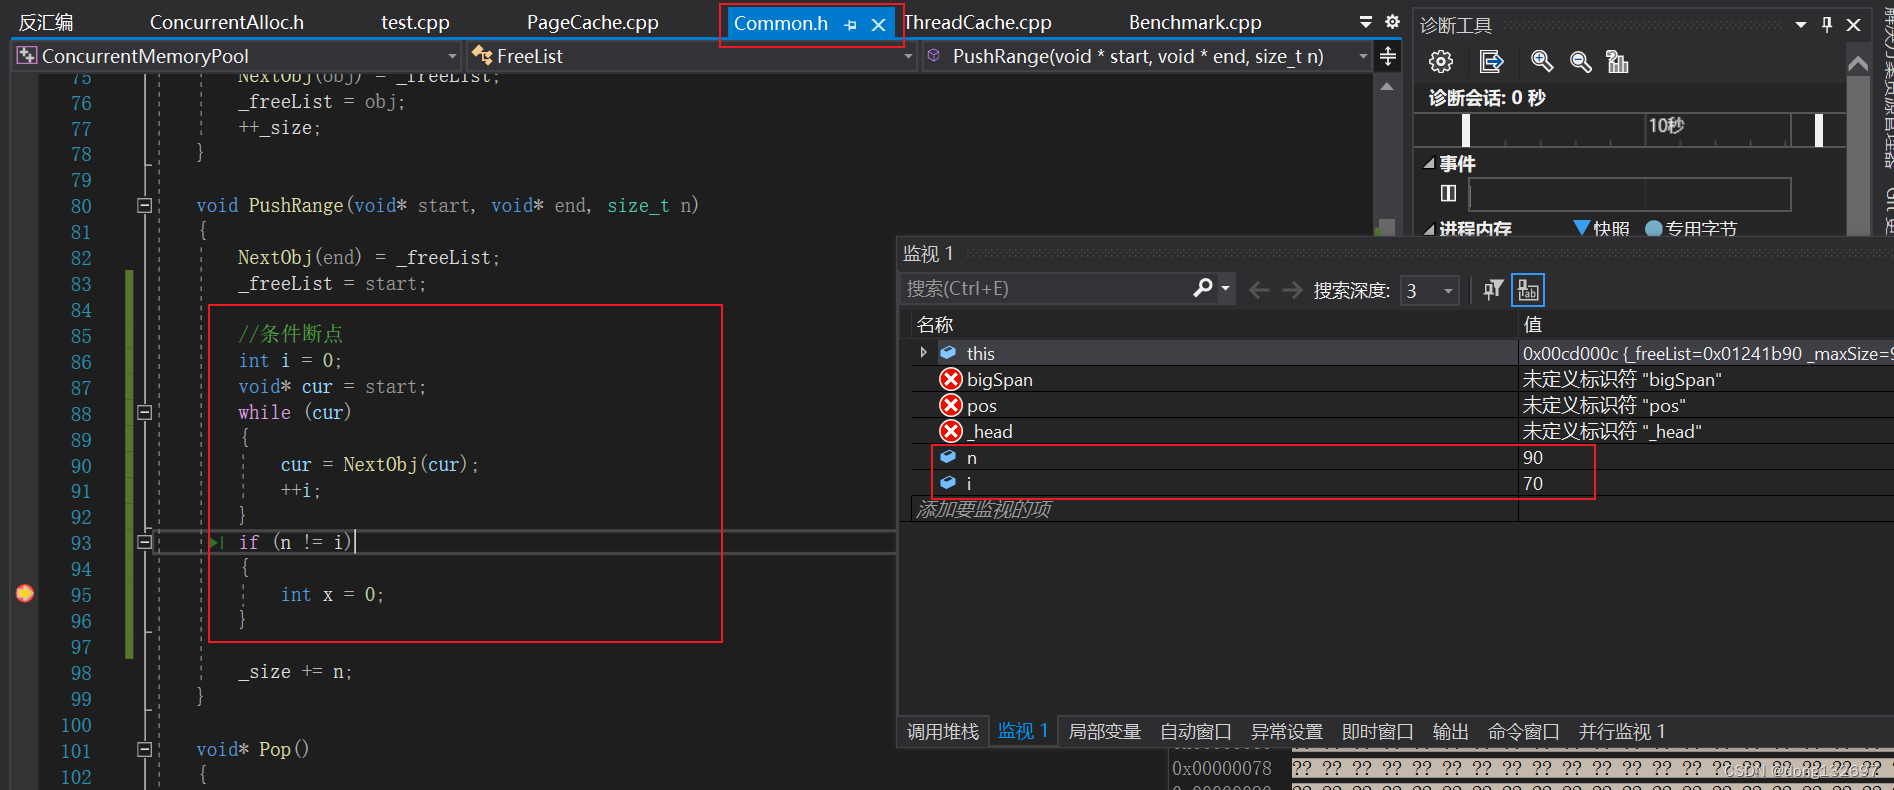This screenshot has height=790, width=1894.
Task: Open the document tabs overflow dropdown
Action: [1366, 22]
